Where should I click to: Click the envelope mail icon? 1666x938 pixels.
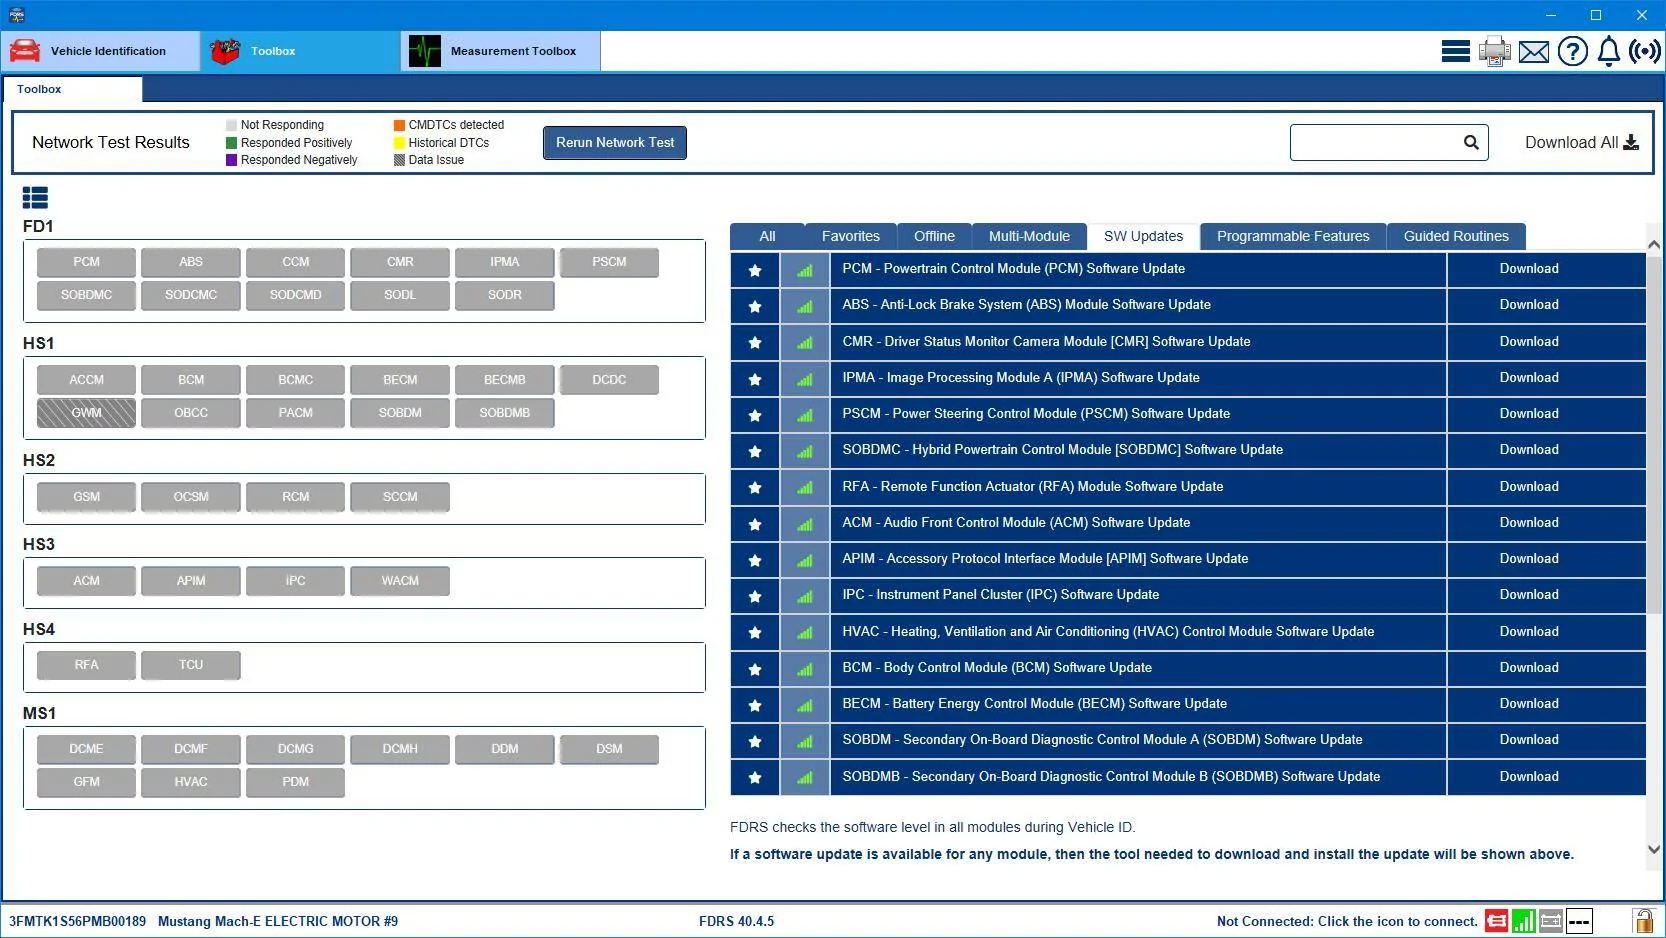tap(1534, 51)
